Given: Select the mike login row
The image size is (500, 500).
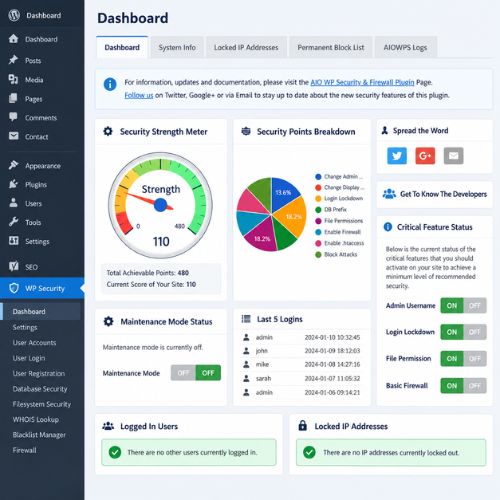Looking at the screenshot, I should click(302, 364).
